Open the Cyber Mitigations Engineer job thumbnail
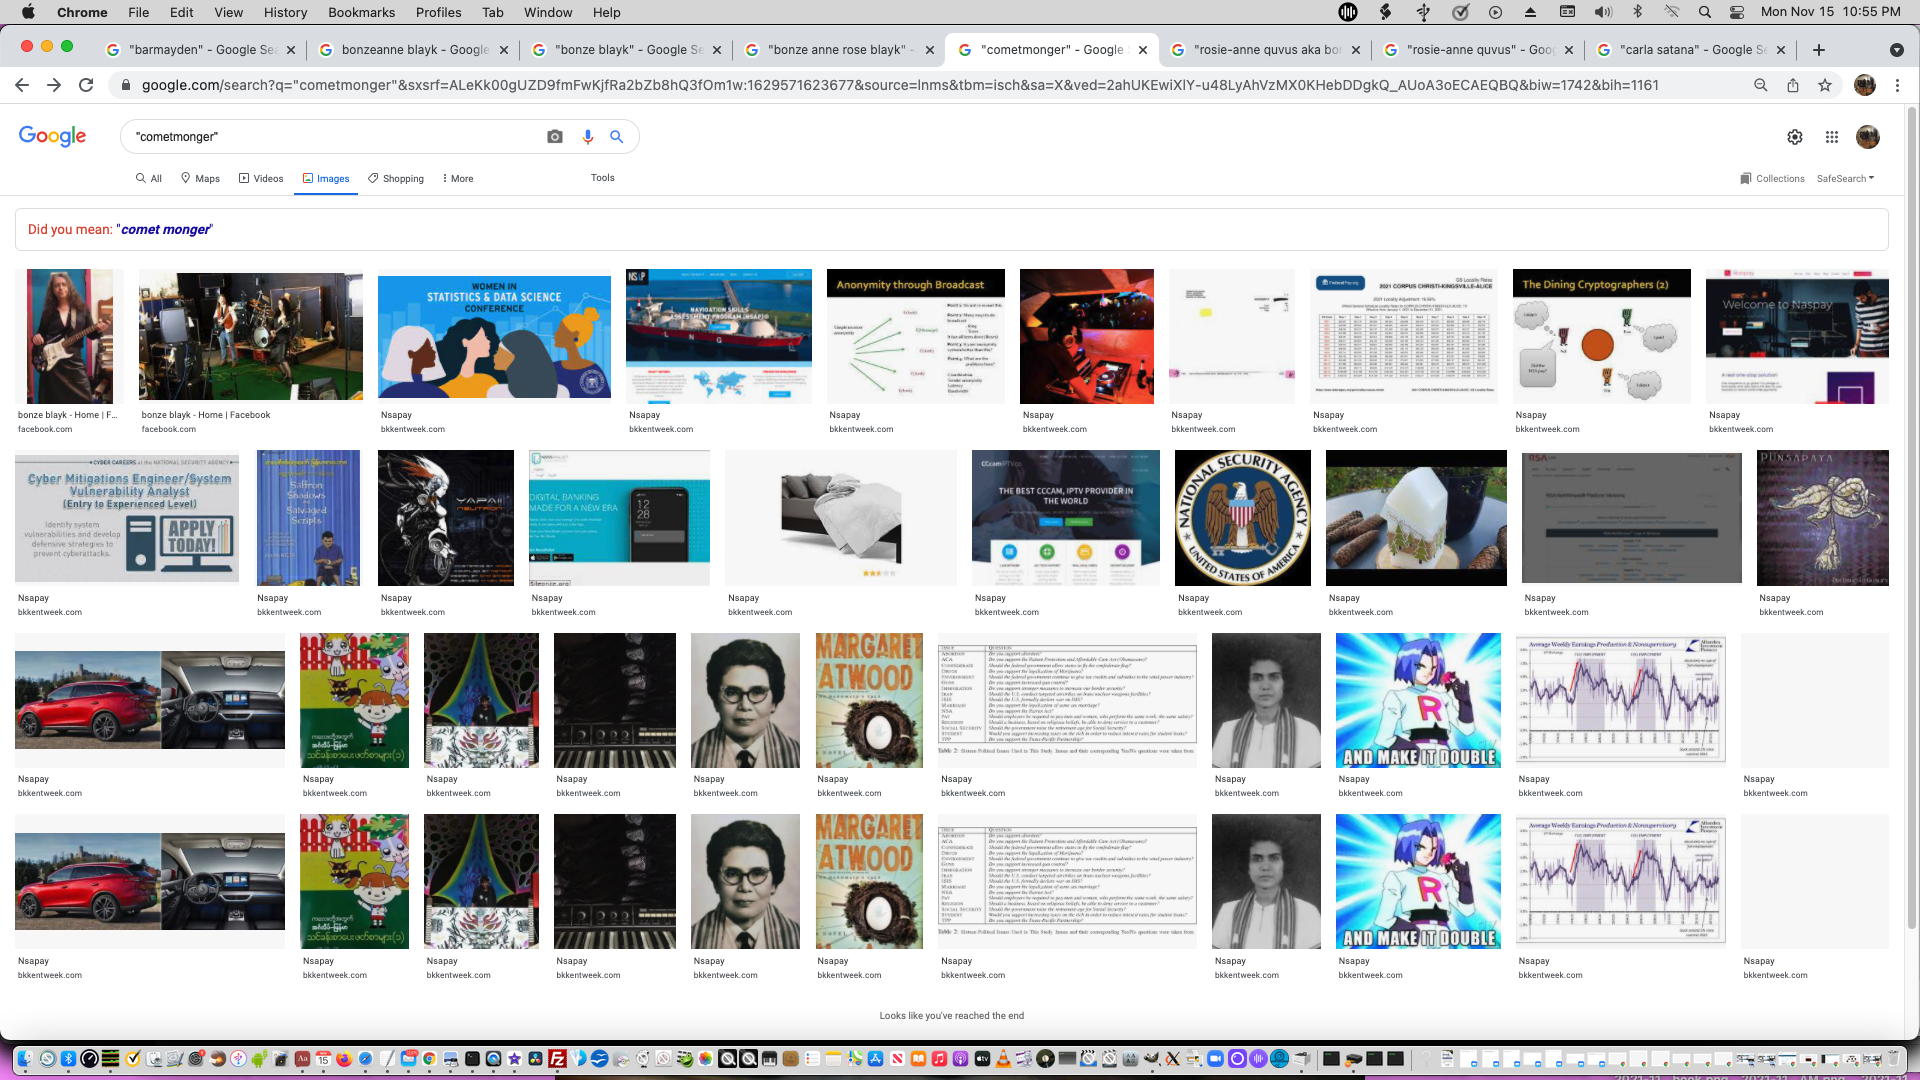This screenshot has width=1920, height=1080. click(127, 518)
